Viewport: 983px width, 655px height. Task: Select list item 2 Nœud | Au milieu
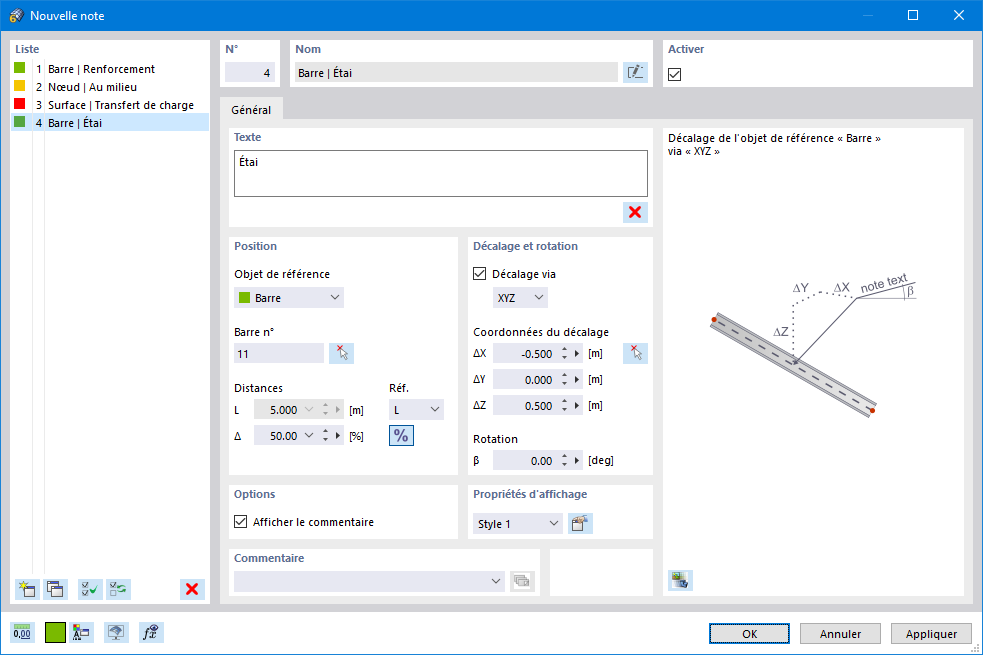click(110, 87)
